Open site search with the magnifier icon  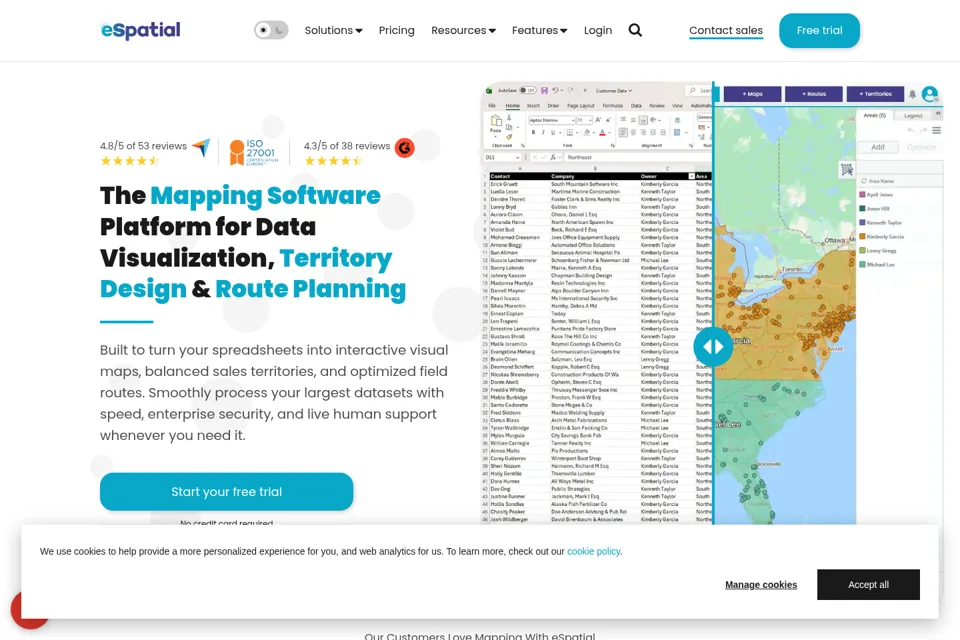pyautogui.click(x=635, y=30)
